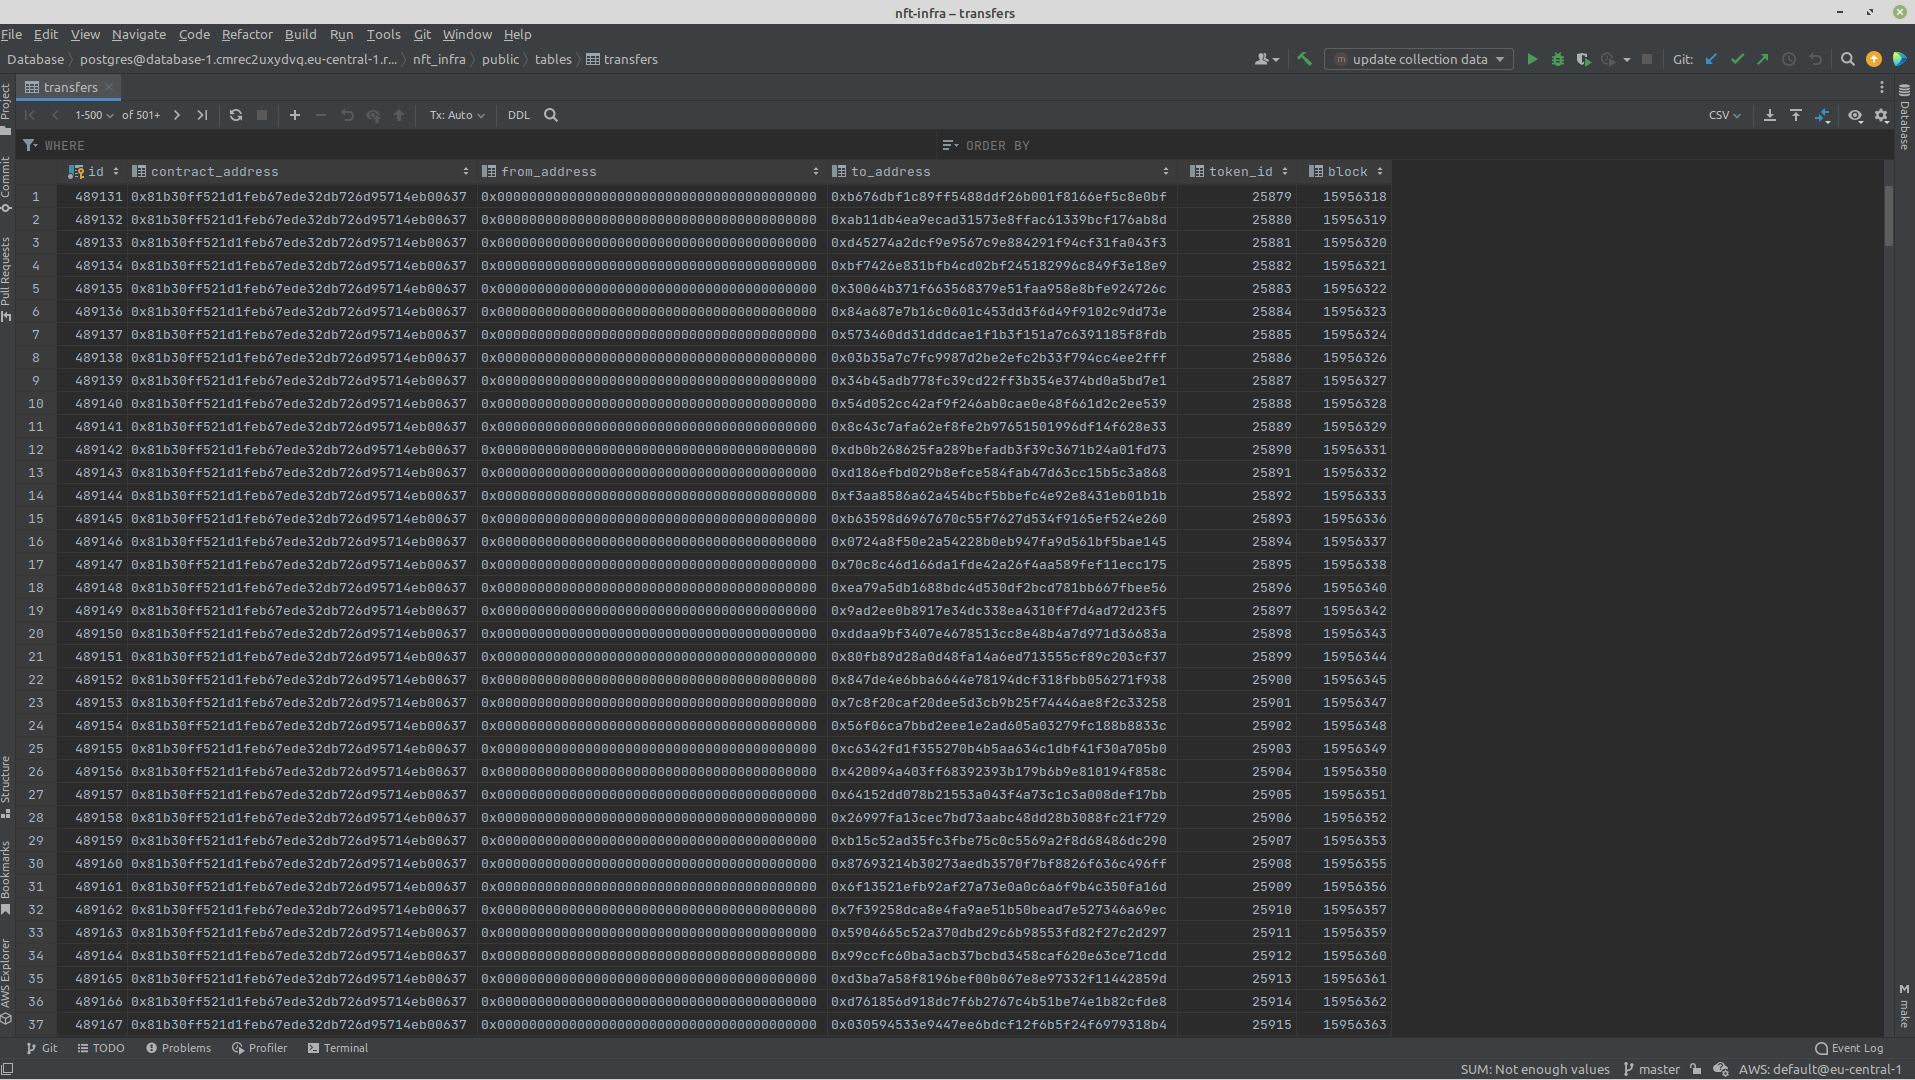
Task: Run the update collection data configuration
Action: click(x=1531, y=60)
